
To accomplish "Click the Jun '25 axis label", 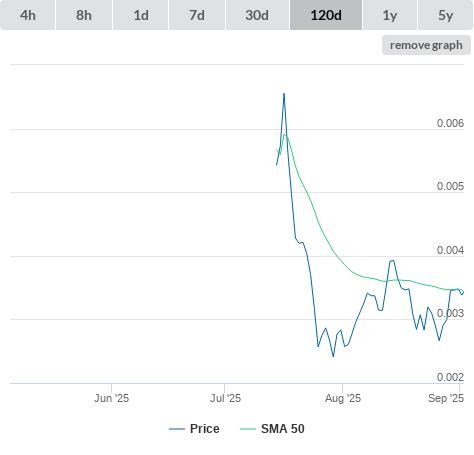I will click(x=111, y=398).
